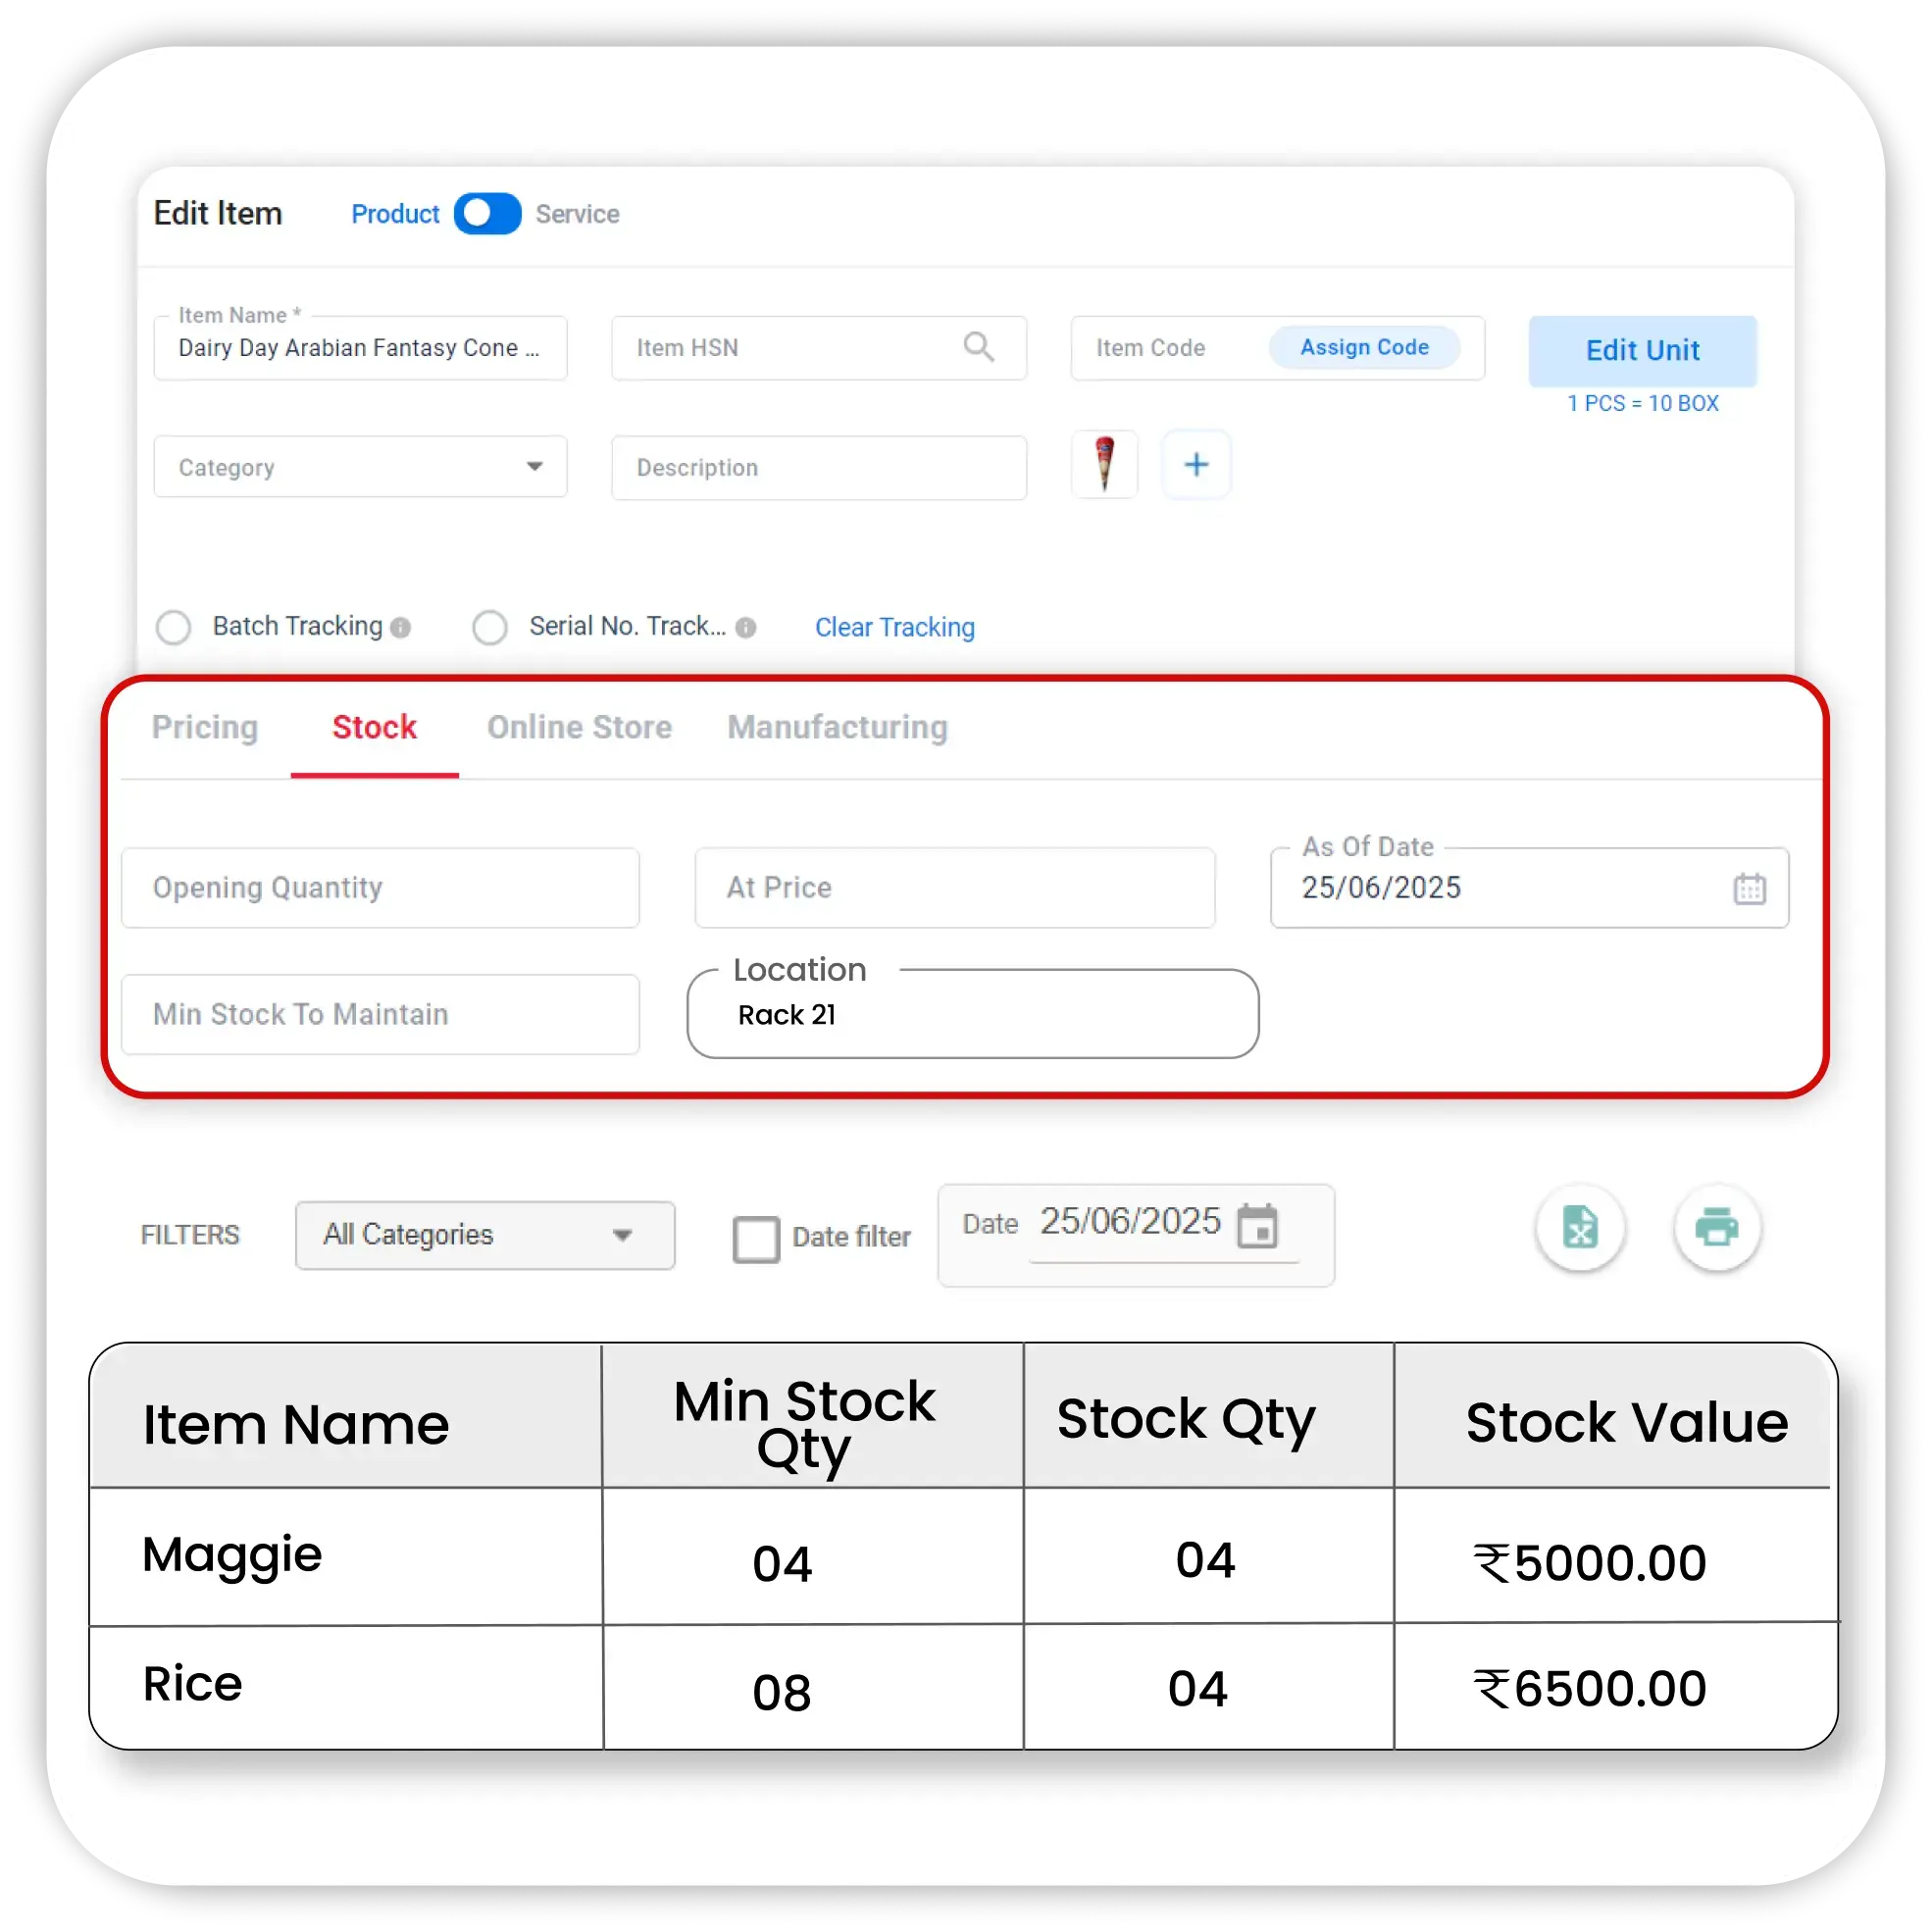
Task: View the Batch Tracking info tooltip
Action: (x=400, y=627)
